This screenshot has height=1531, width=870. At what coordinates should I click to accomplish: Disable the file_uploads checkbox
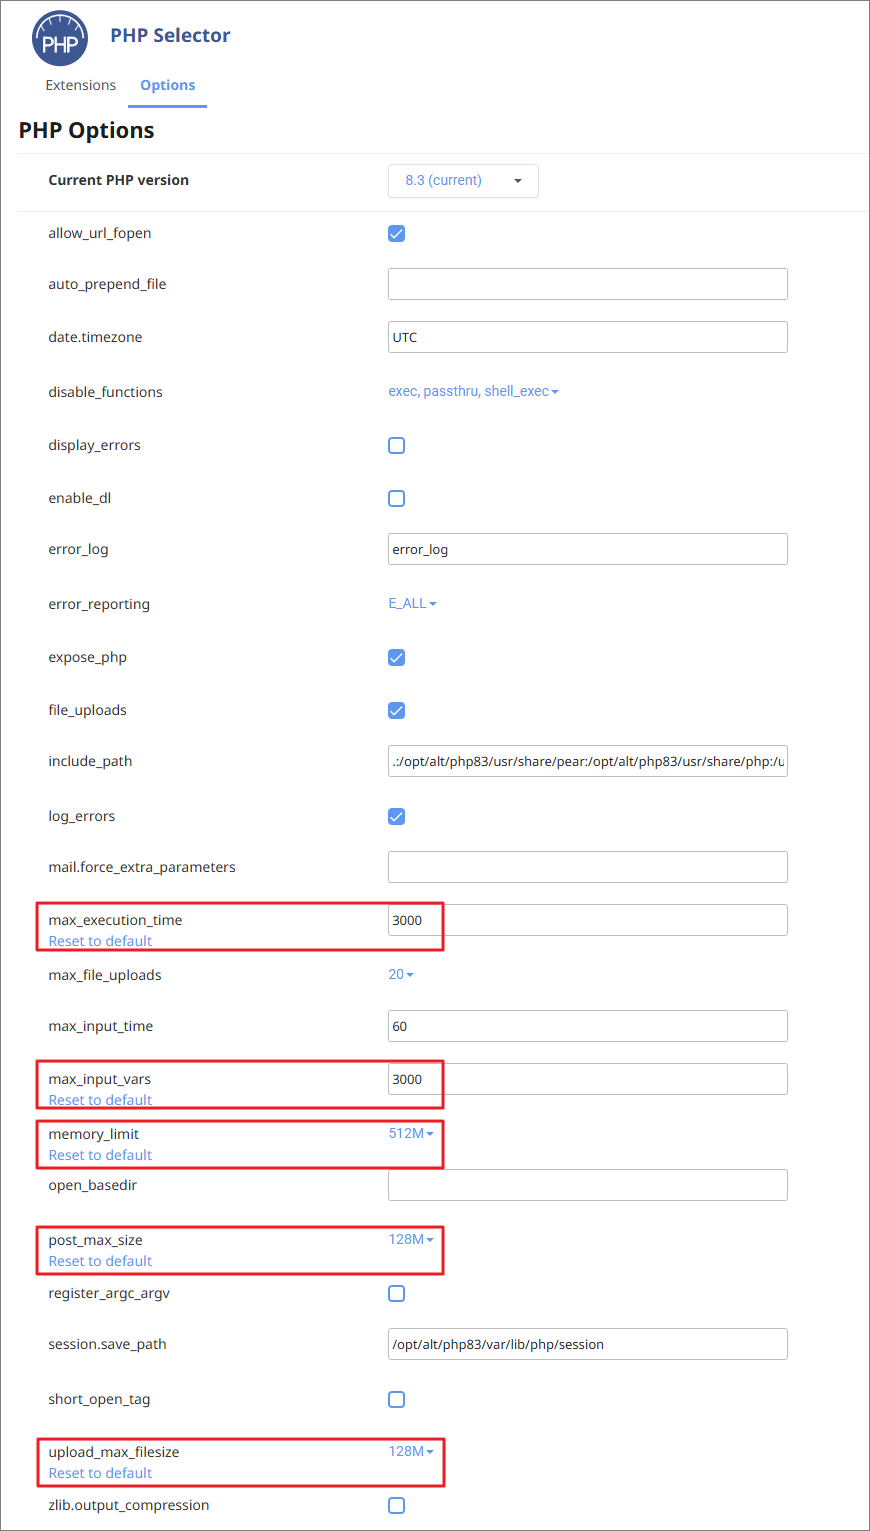(x=397, y=711)
